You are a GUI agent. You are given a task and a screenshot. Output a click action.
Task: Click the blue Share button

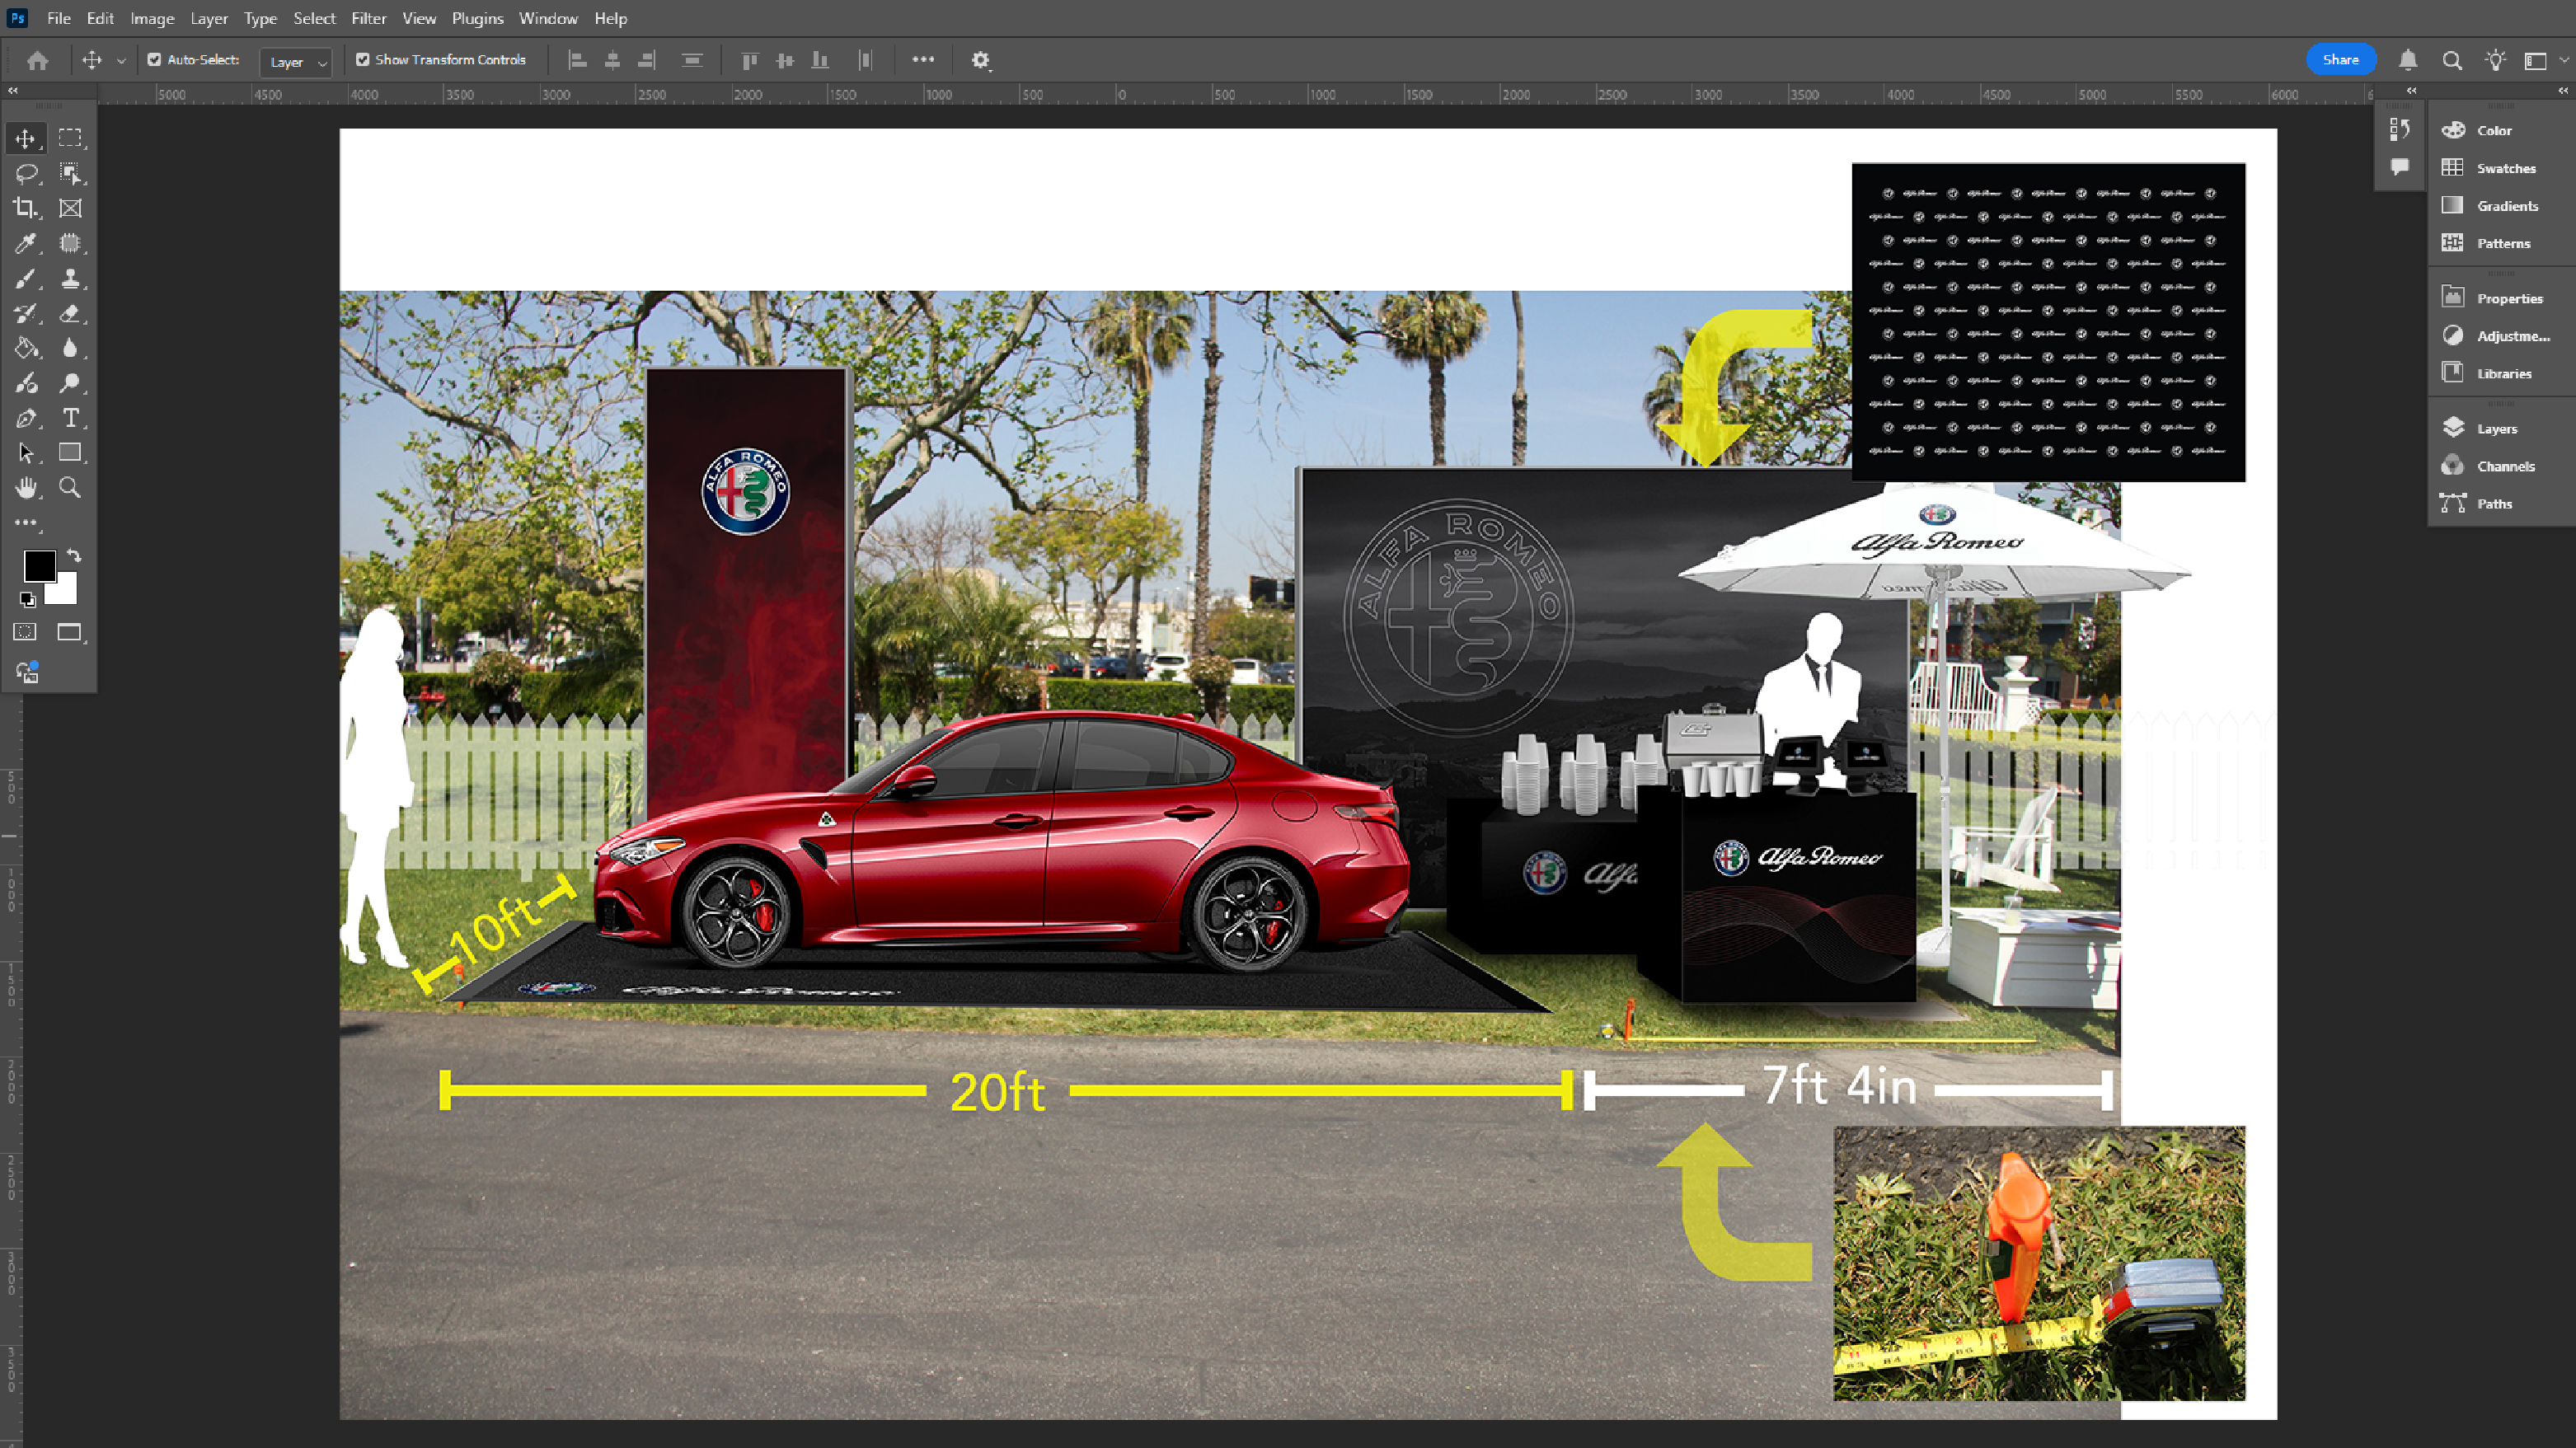click(x=2340, y=60)
